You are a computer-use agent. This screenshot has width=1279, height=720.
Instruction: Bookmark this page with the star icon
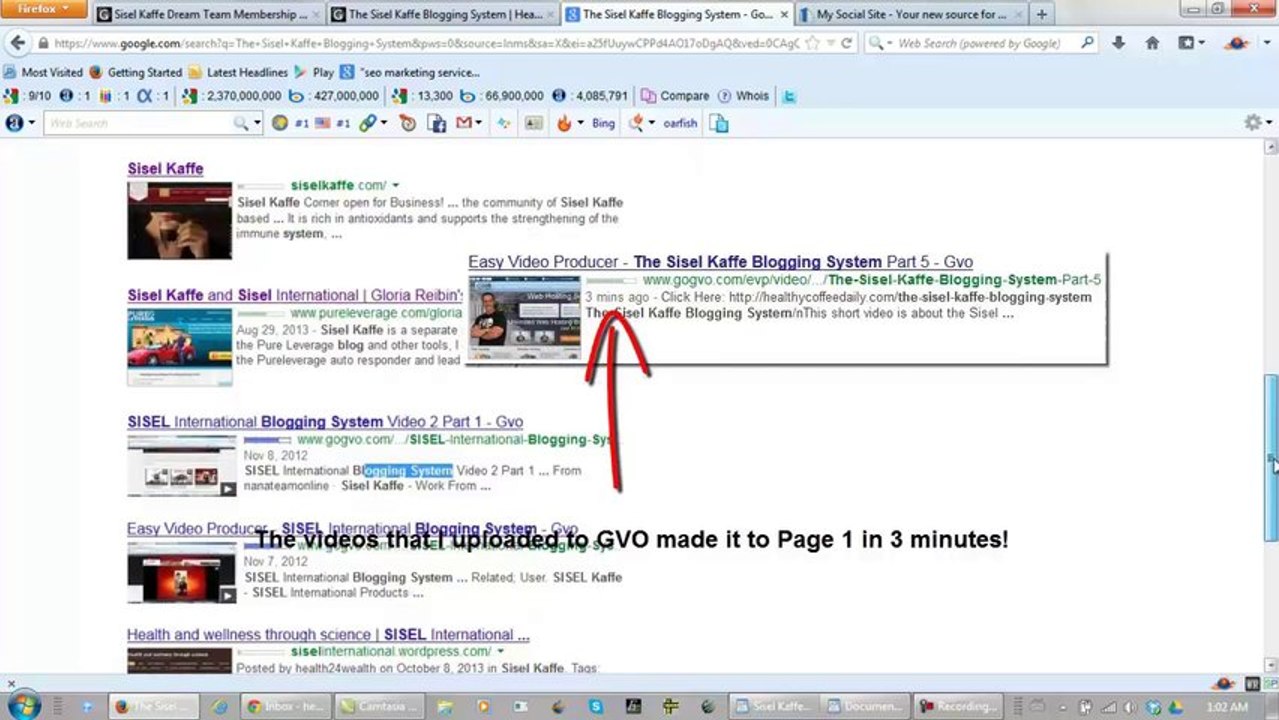tap(813, 44)
